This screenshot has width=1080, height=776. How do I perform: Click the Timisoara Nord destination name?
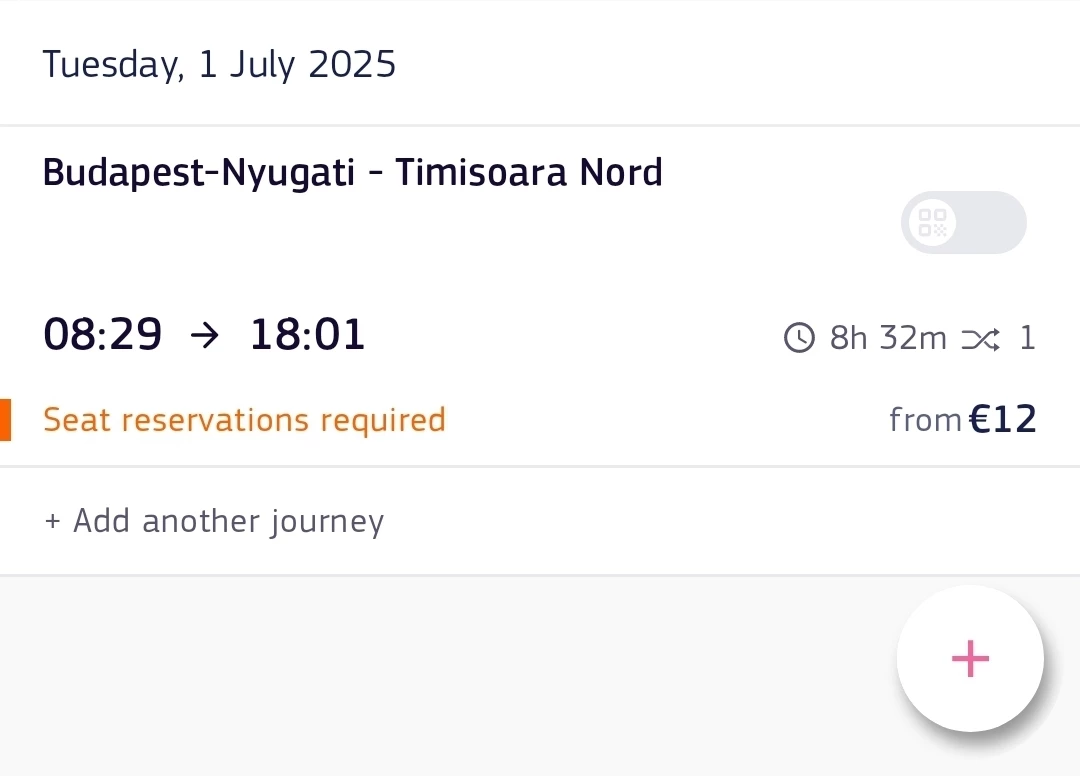click(x=529, y=172)
